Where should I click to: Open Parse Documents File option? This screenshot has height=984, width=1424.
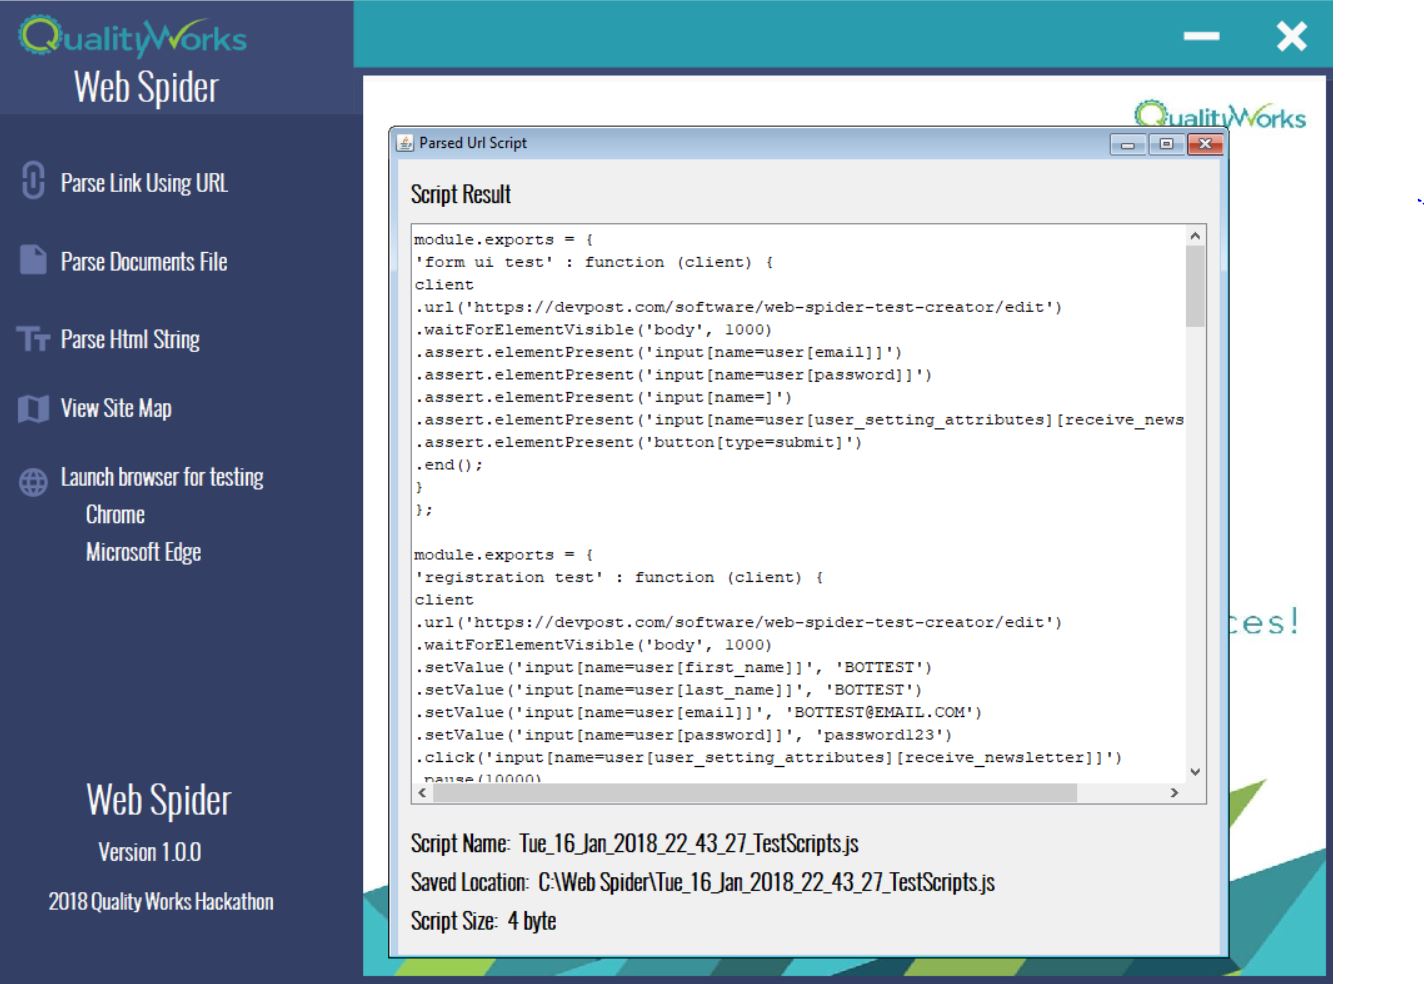[x=144, y=262]
